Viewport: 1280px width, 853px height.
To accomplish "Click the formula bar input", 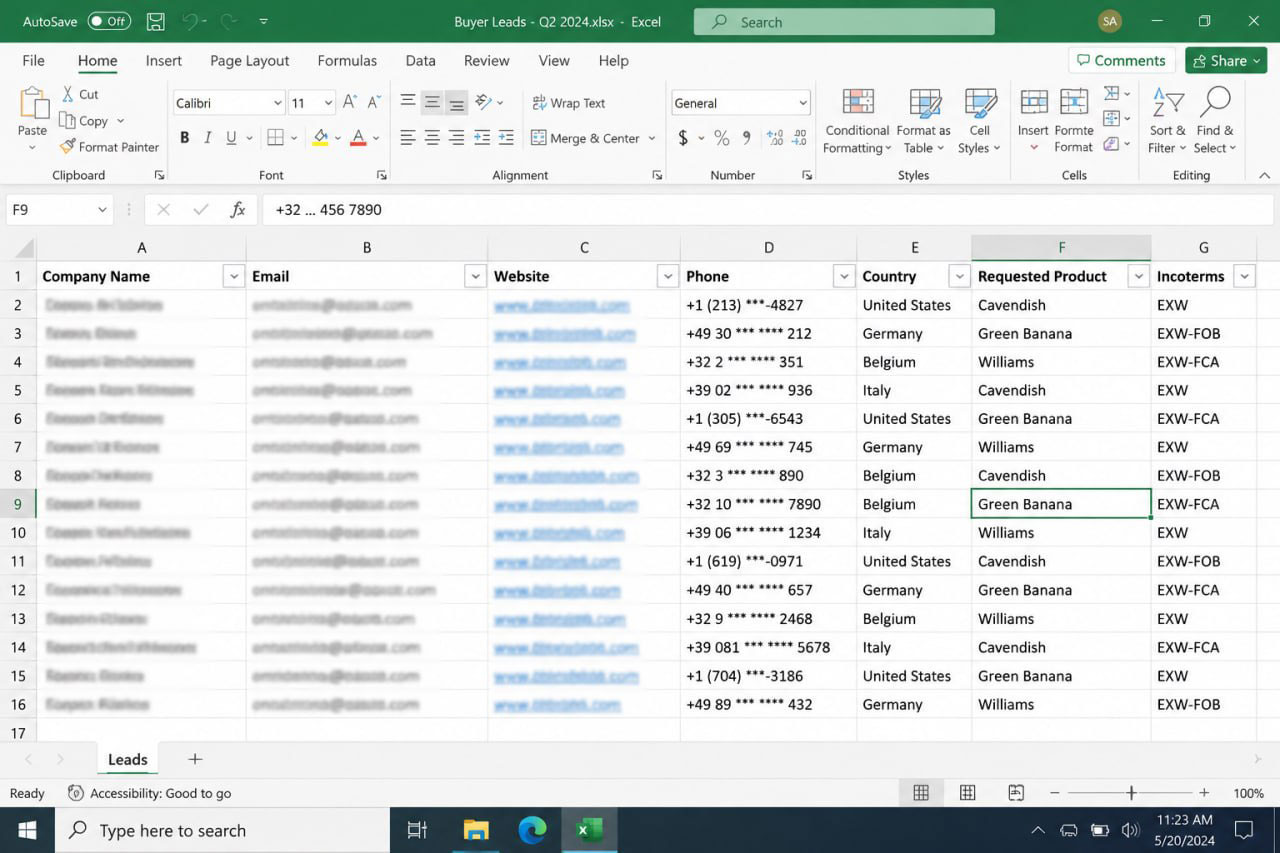I will click(768, 210).
